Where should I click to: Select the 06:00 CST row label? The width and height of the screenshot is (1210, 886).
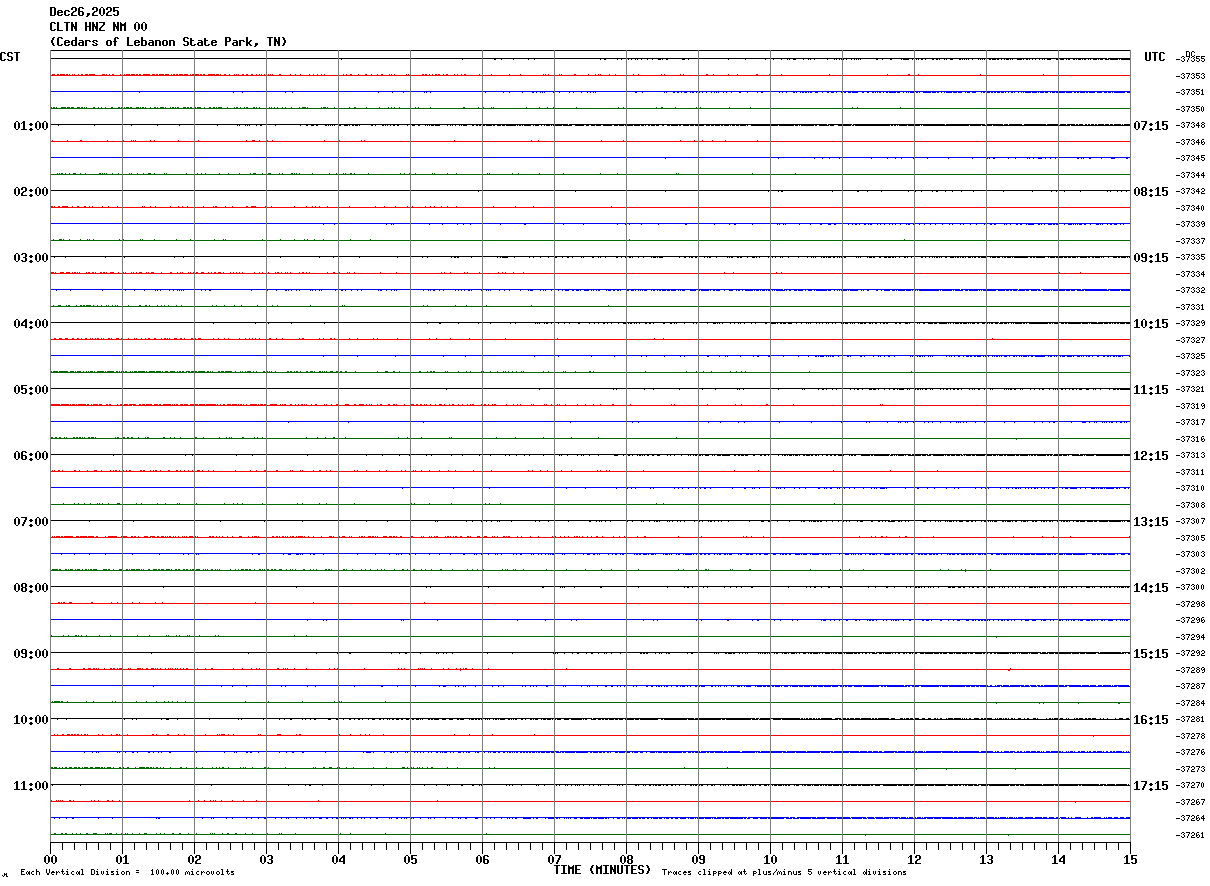[x=31, y=456]
